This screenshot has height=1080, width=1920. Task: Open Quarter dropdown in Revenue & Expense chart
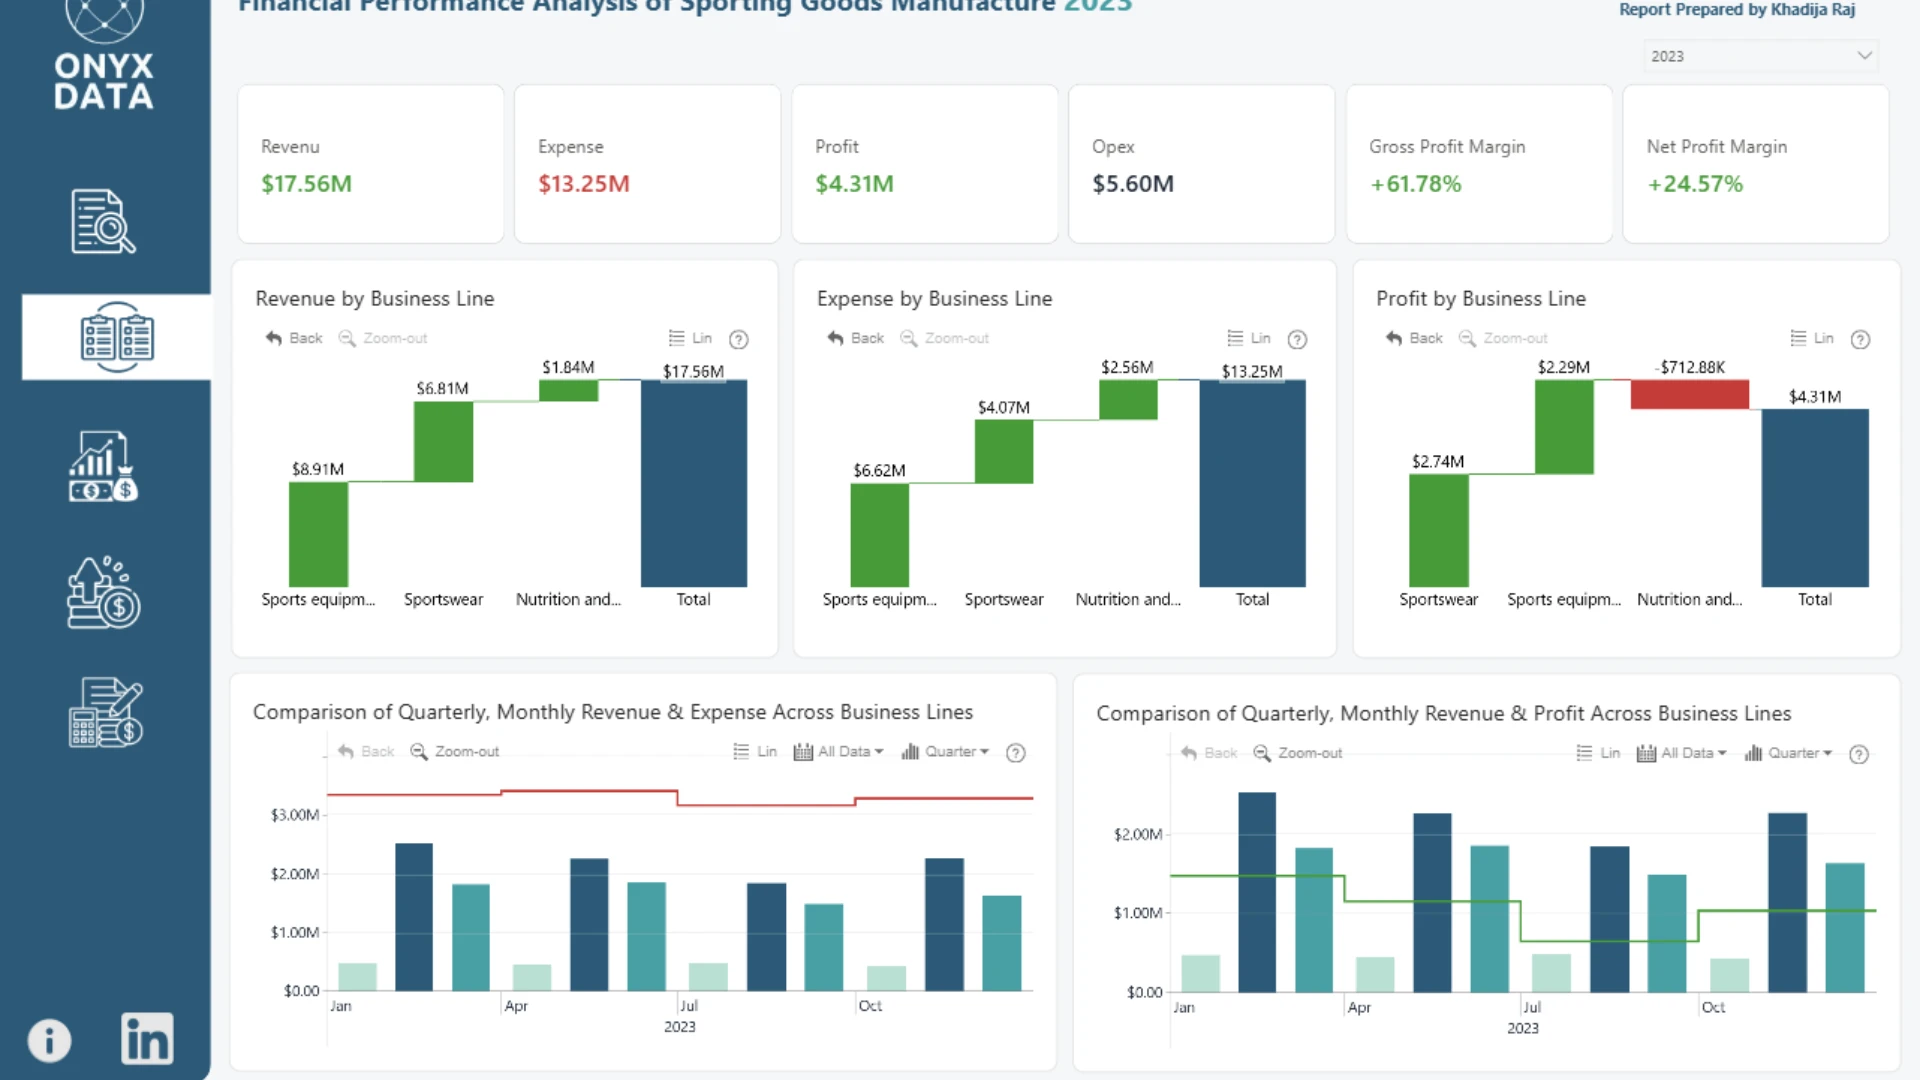[945, 751]
